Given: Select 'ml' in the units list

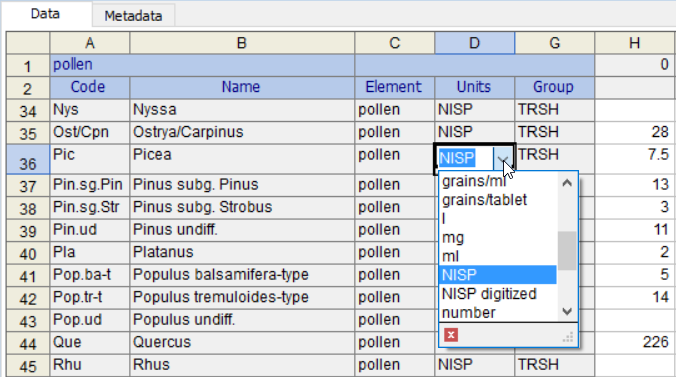Looking at the screenshot, I should tap(498, 256).
